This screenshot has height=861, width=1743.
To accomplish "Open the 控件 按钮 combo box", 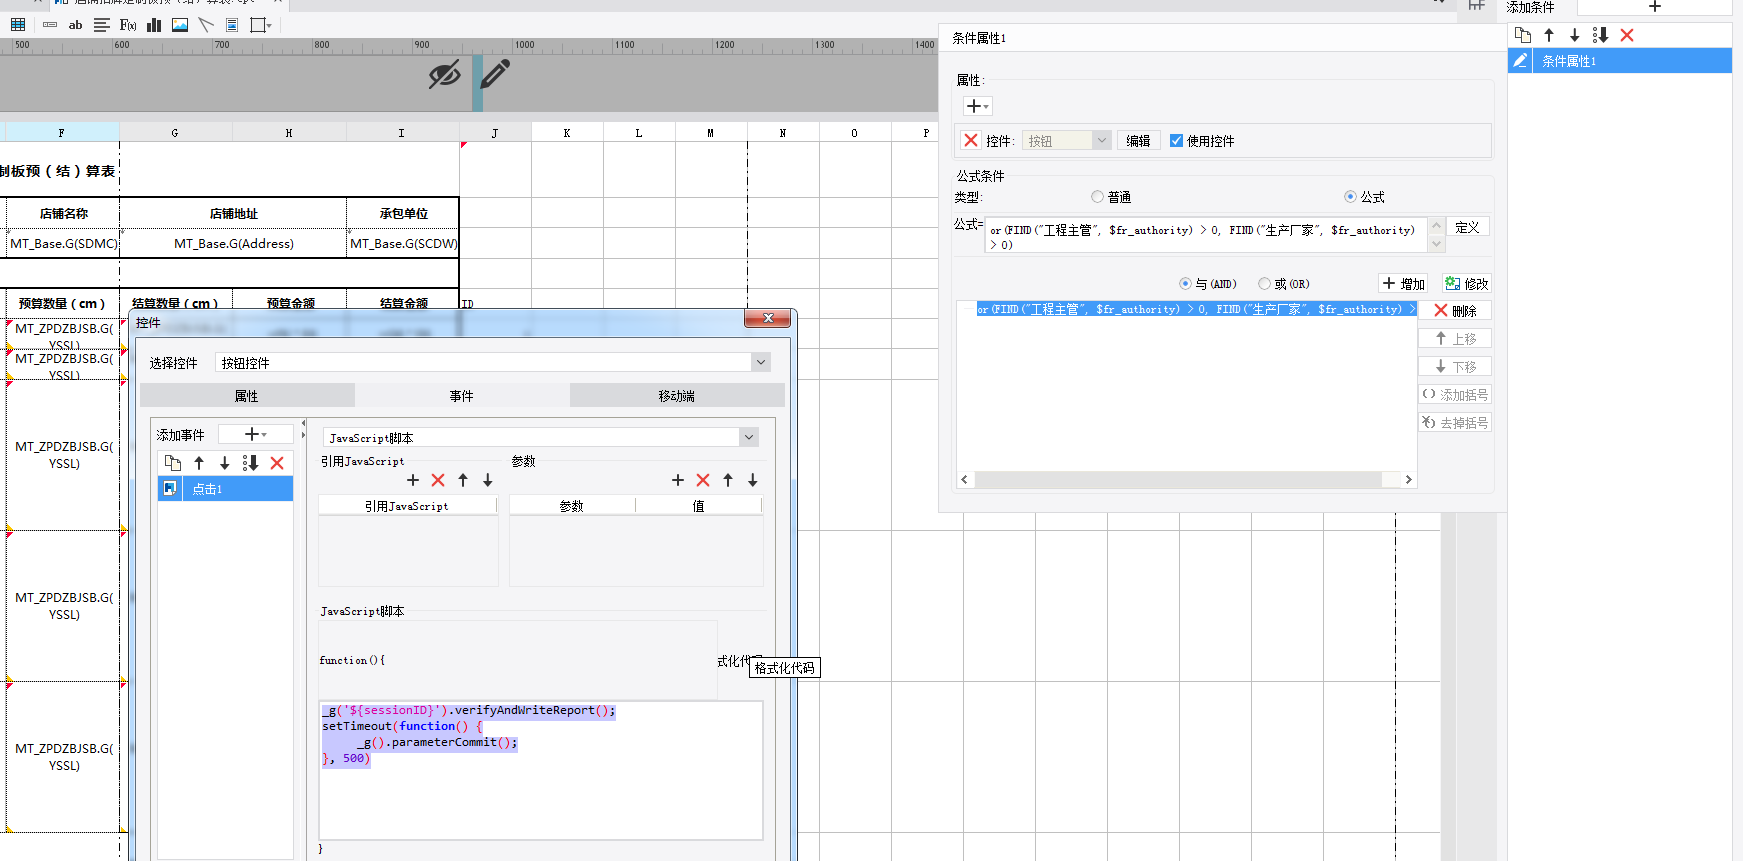I will click(1067, 141).
